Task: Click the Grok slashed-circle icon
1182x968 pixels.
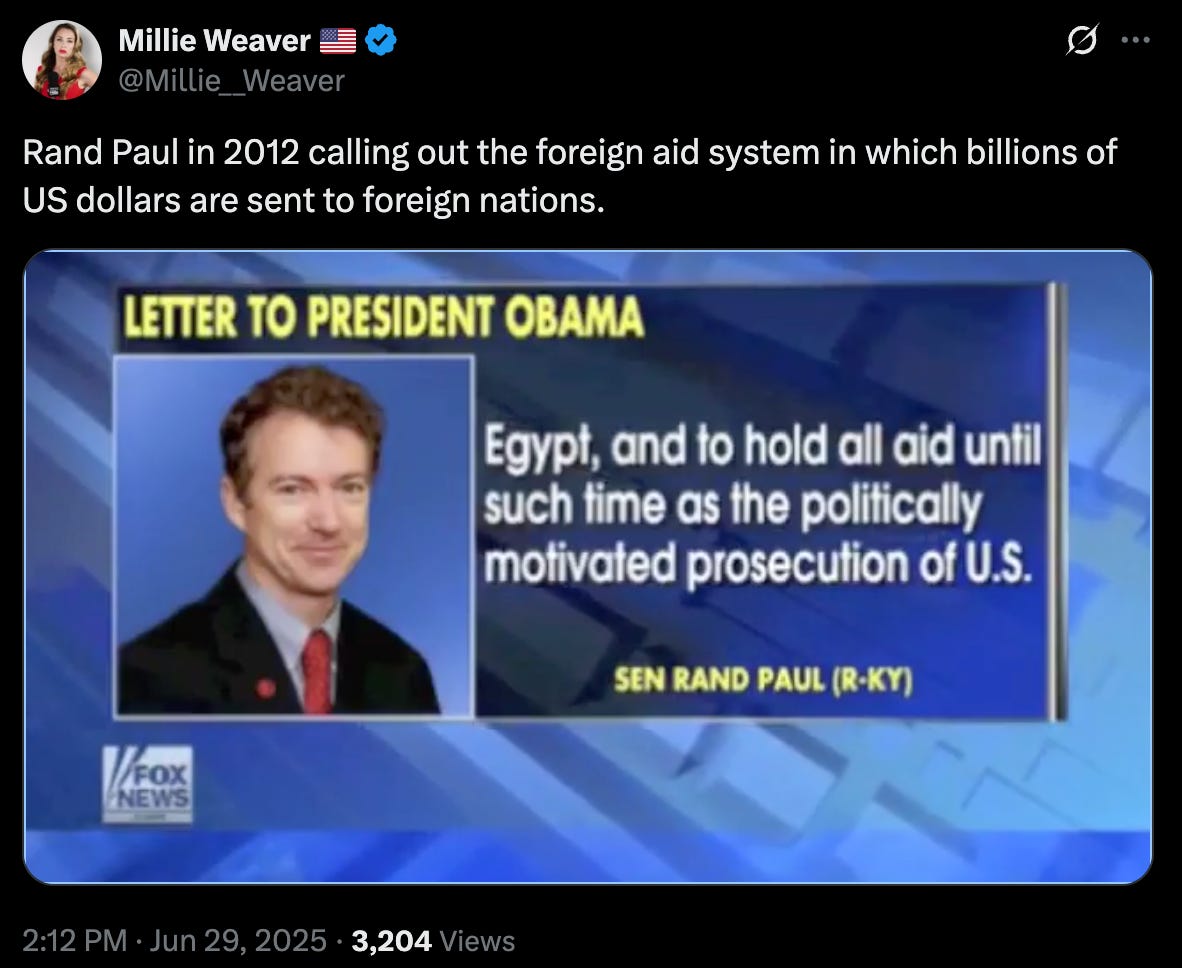Action: point(1081,40)
